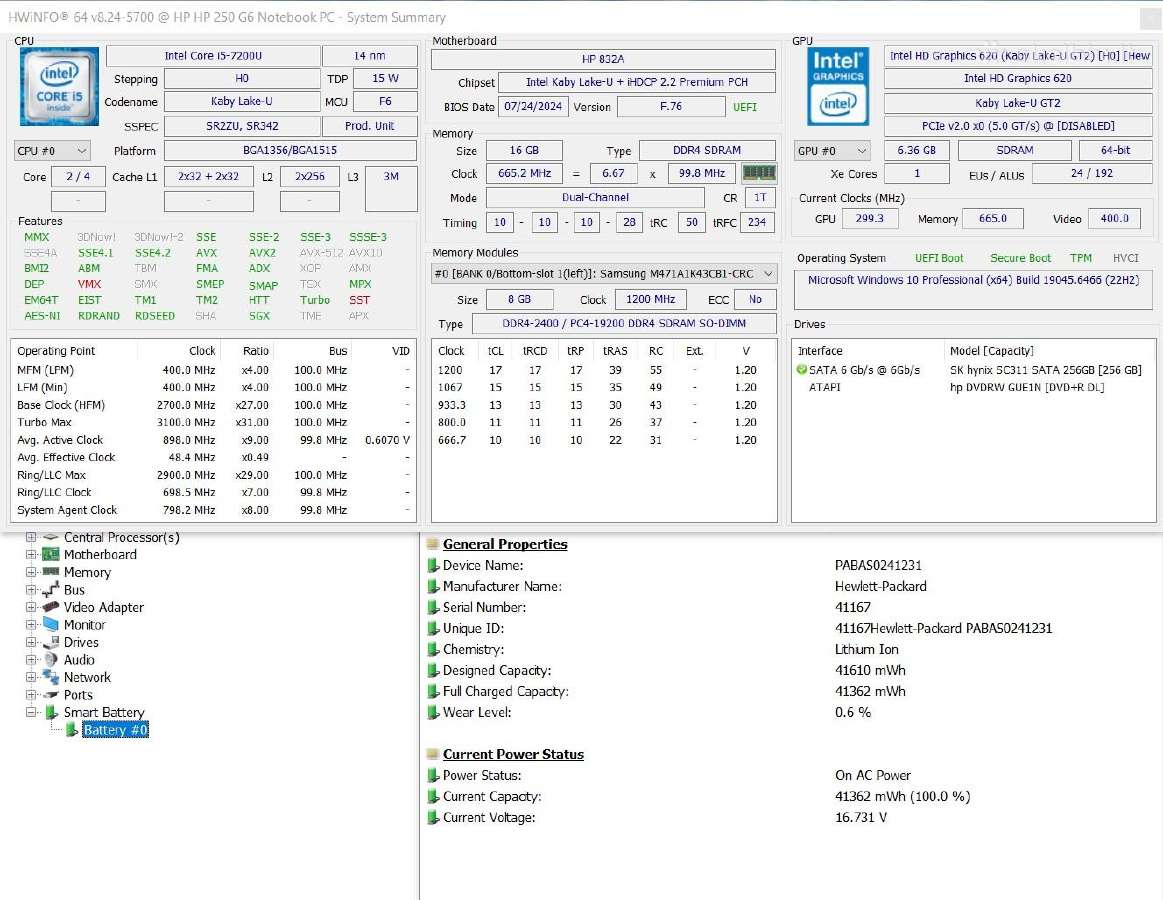Expand the Motherboard tree node
The width and height of the screenshot is (1163, 900).
[x=31, y=554]
